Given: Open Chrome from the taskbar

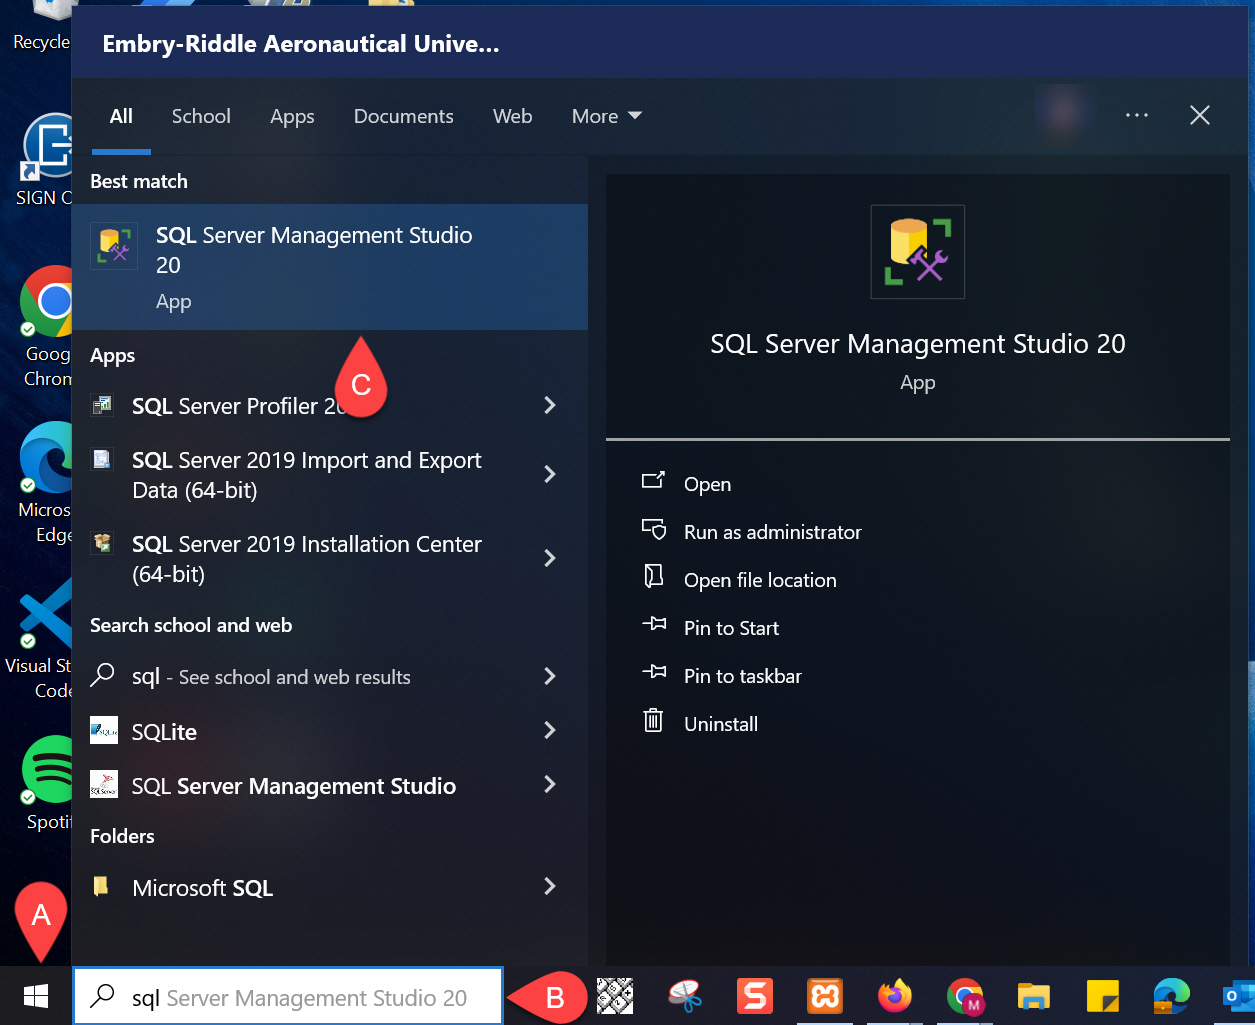Looking at the screenshot, I should [x=965, y=996].
